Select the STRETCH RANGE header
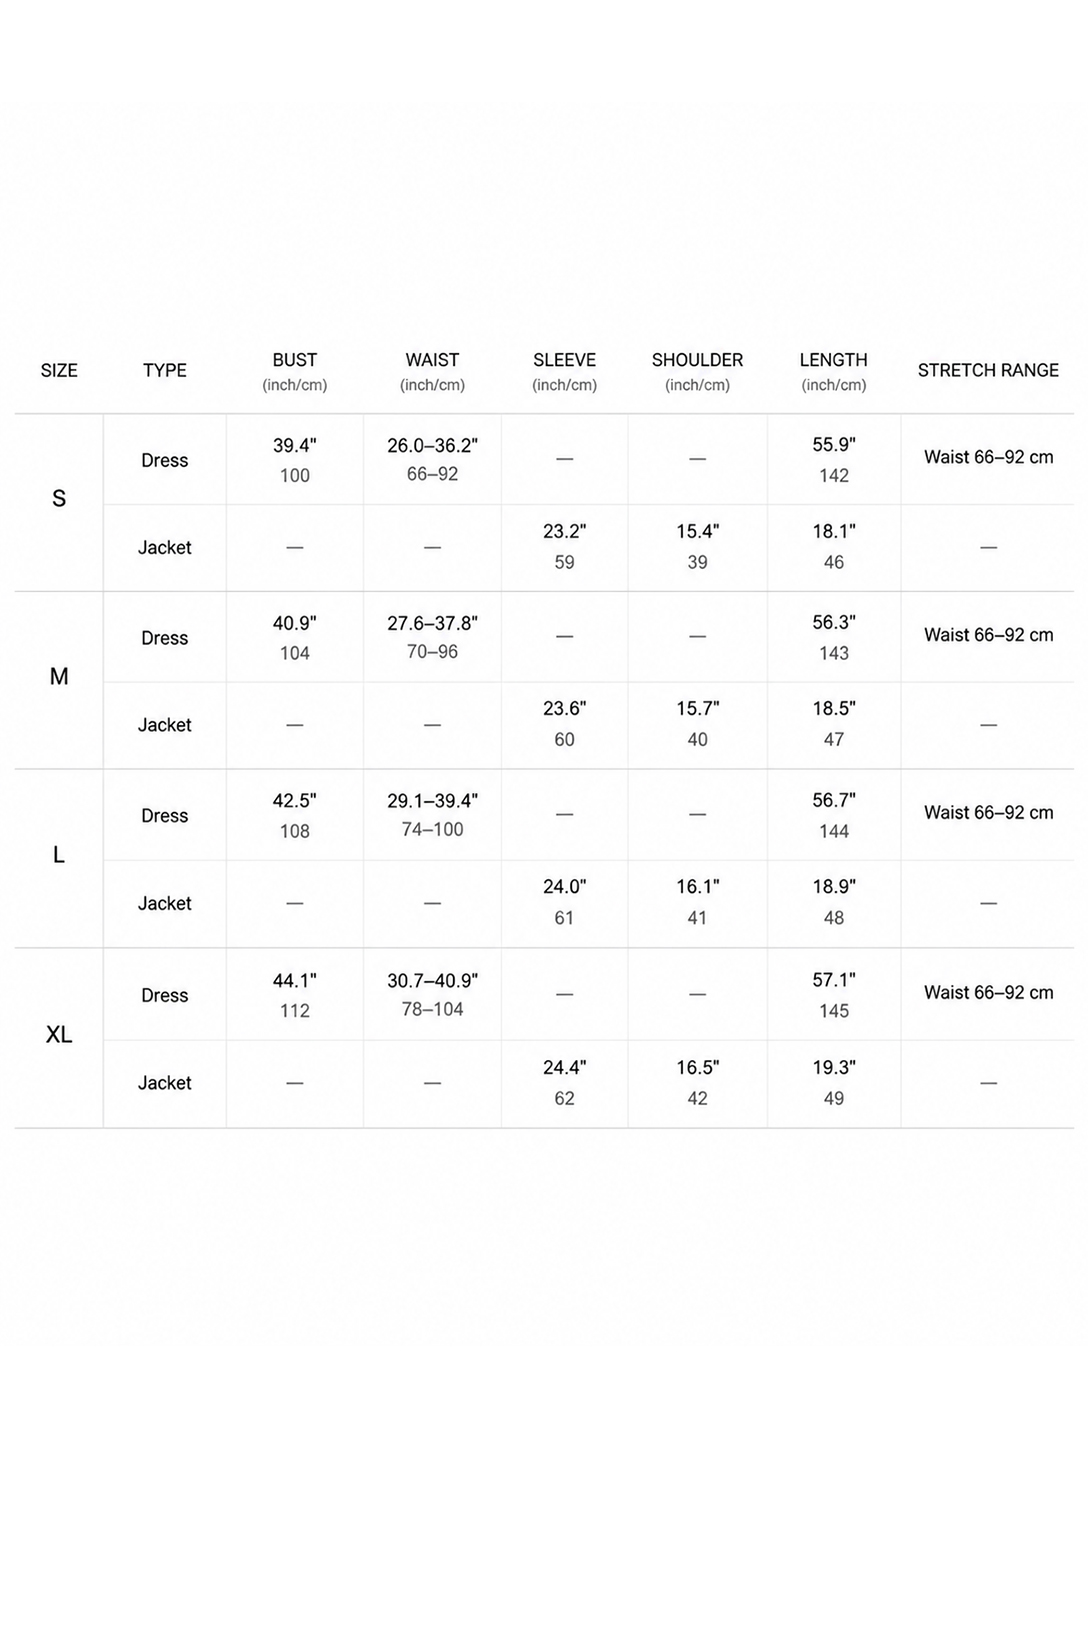The height and width of the screenshot is (1632, 1088). pos(988,370)
